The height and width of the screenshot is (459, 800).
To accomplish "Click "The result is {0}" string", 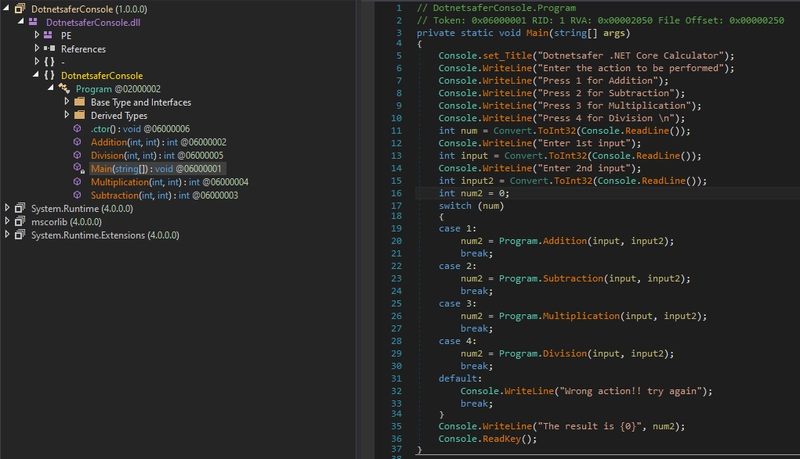I will tap(590, 426).
